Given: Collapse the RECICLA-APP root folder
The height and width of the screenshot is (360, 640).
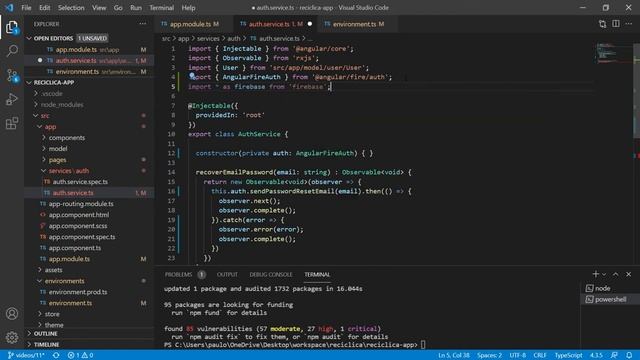Looking at the screenshot, I should pos(29,82).
